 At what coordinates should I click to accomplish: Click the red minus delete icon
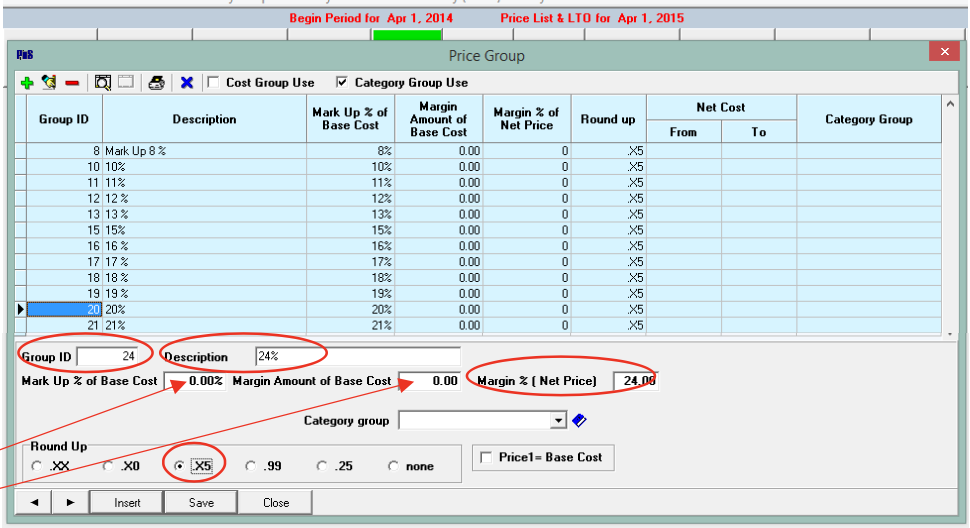pos(72,83)
